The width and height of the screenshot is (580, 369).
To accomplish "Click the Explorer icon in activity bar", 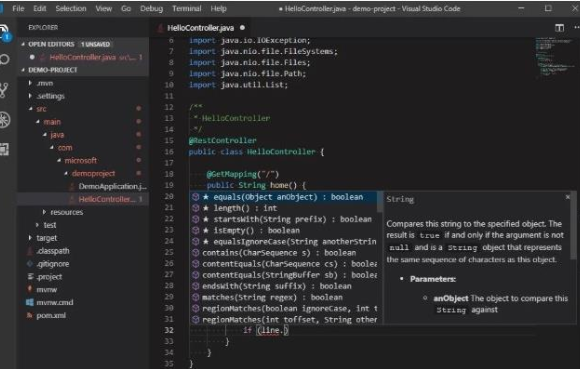I will (x=4, y=31).
